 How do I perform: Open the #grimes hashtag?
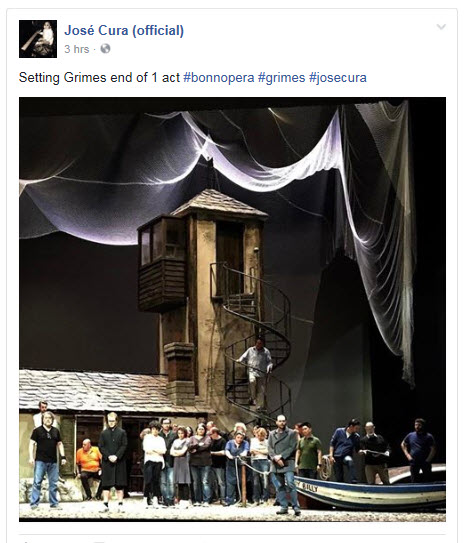click(x=281, y=77)
